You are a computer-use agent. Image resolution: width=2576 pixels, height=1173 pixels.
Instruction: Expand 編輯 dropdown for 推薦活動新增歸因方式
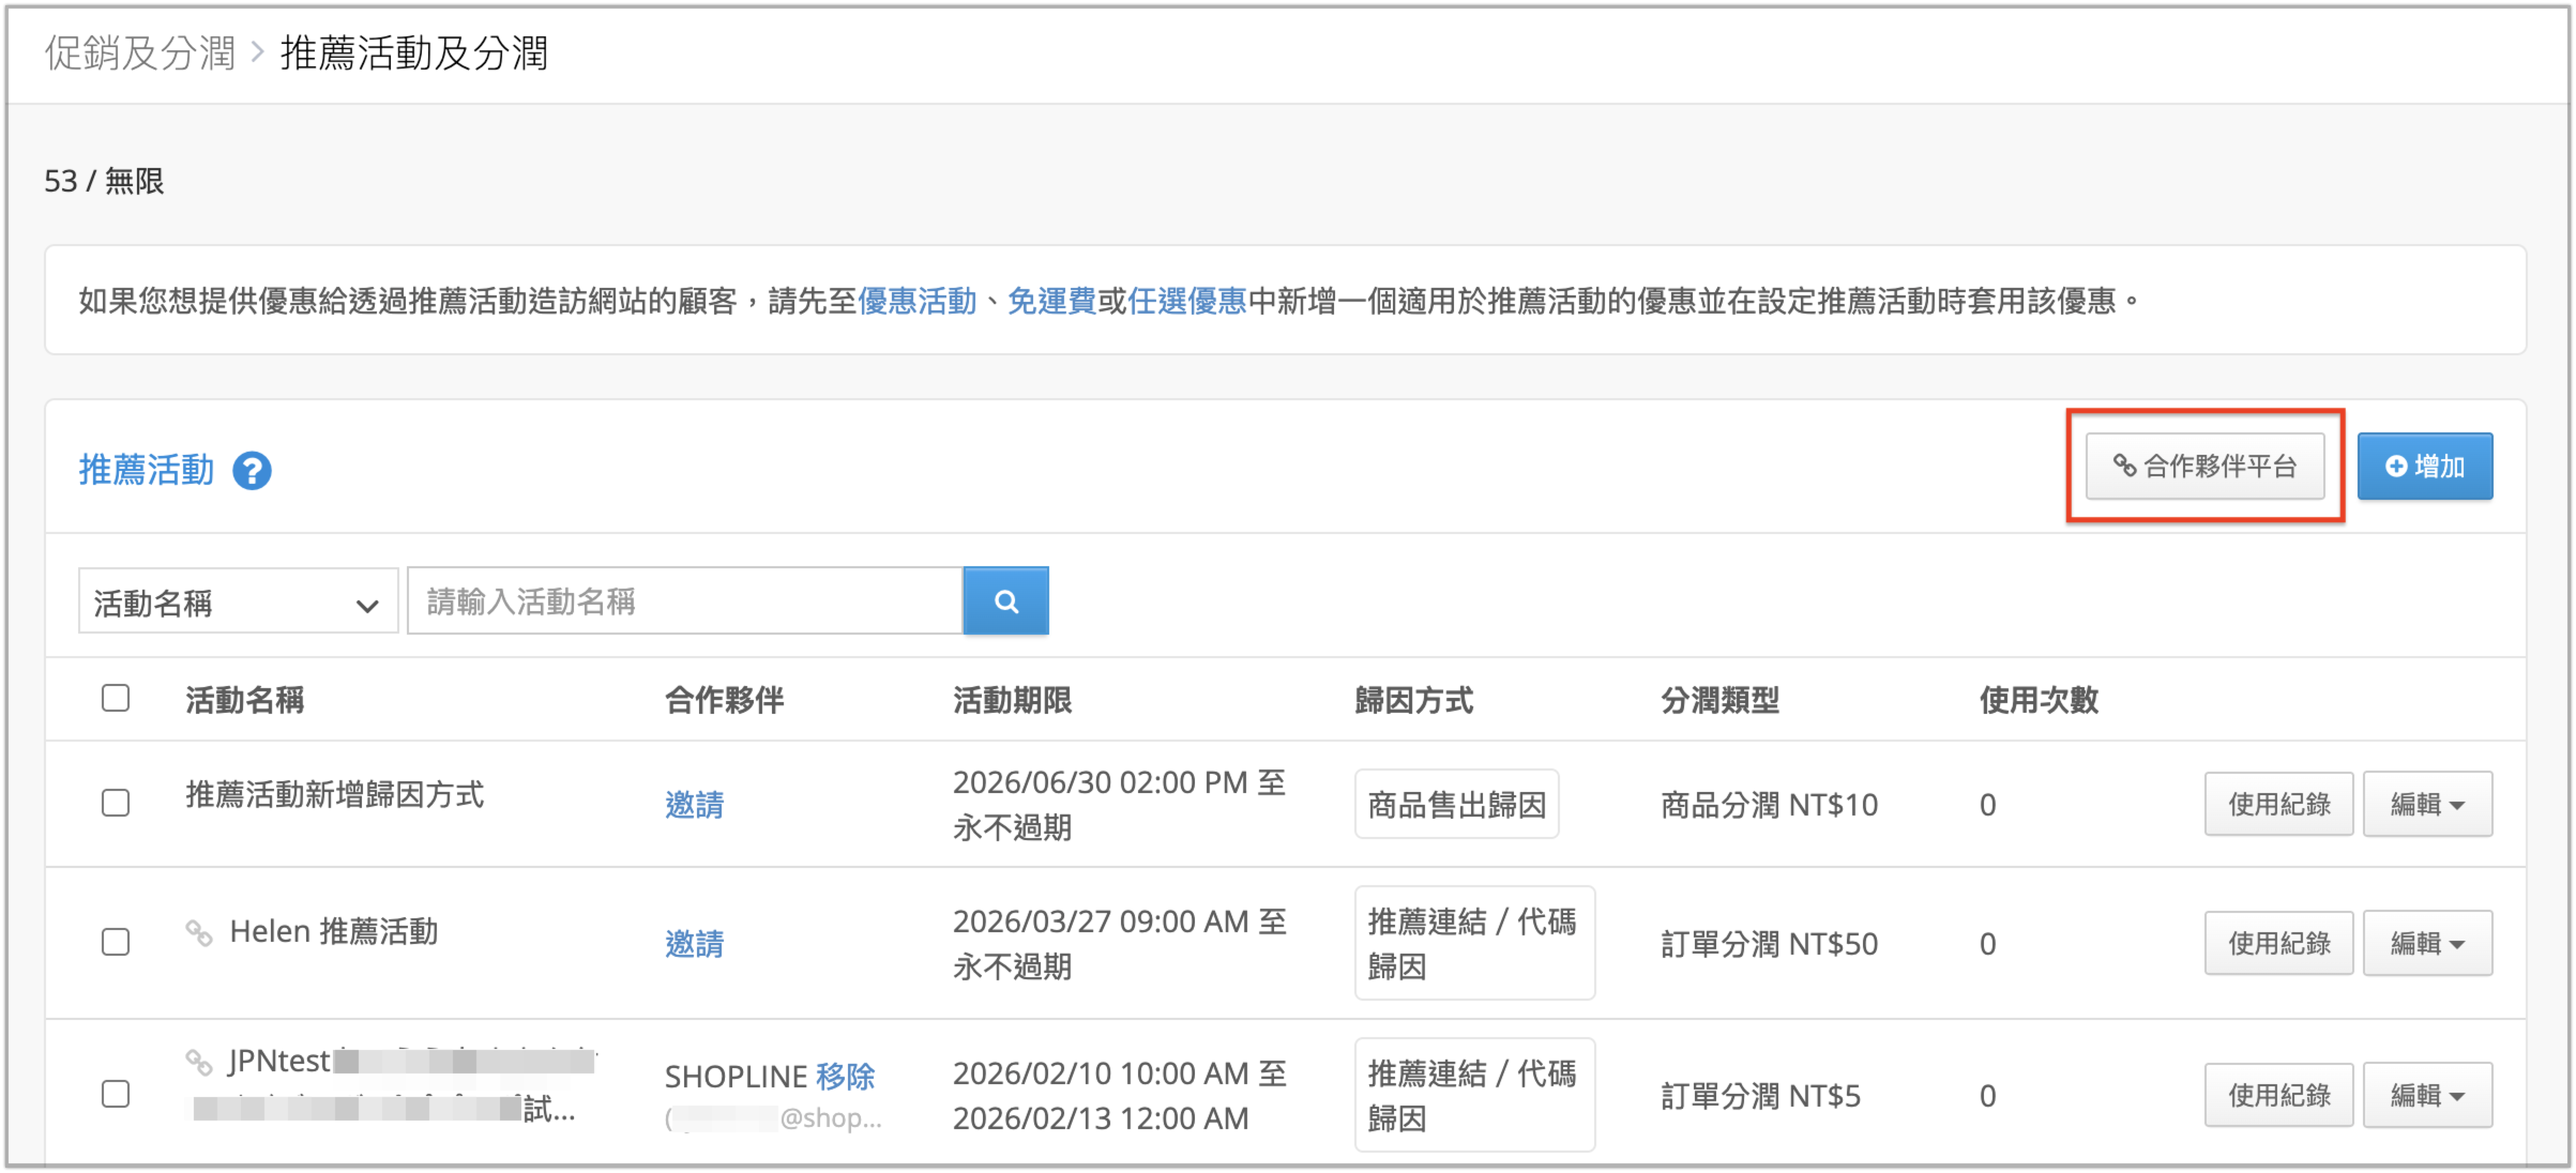click(2427, 804)
